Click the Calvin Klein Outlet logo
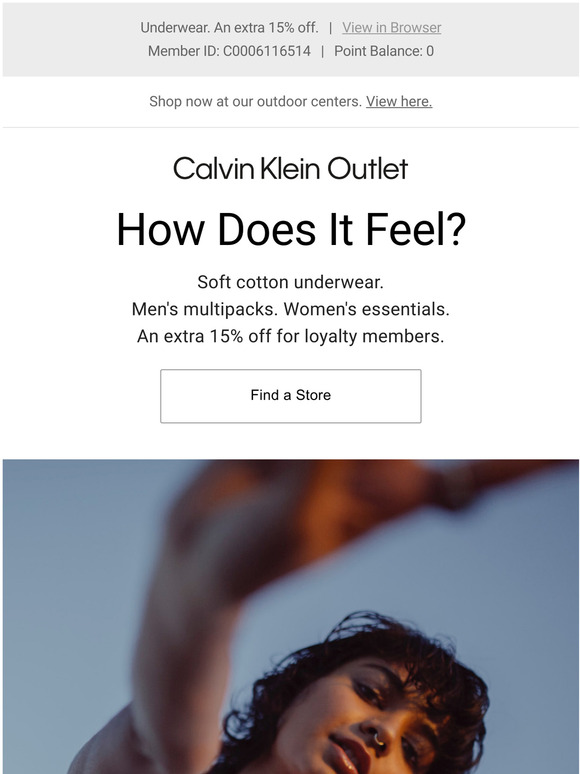Screen dimensions: 580x774 click(x=290, y=168)
